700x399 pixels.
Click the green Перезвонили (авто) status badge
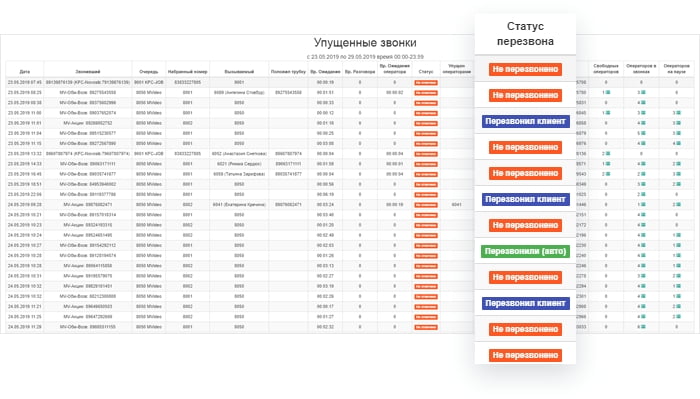(525, 251)
